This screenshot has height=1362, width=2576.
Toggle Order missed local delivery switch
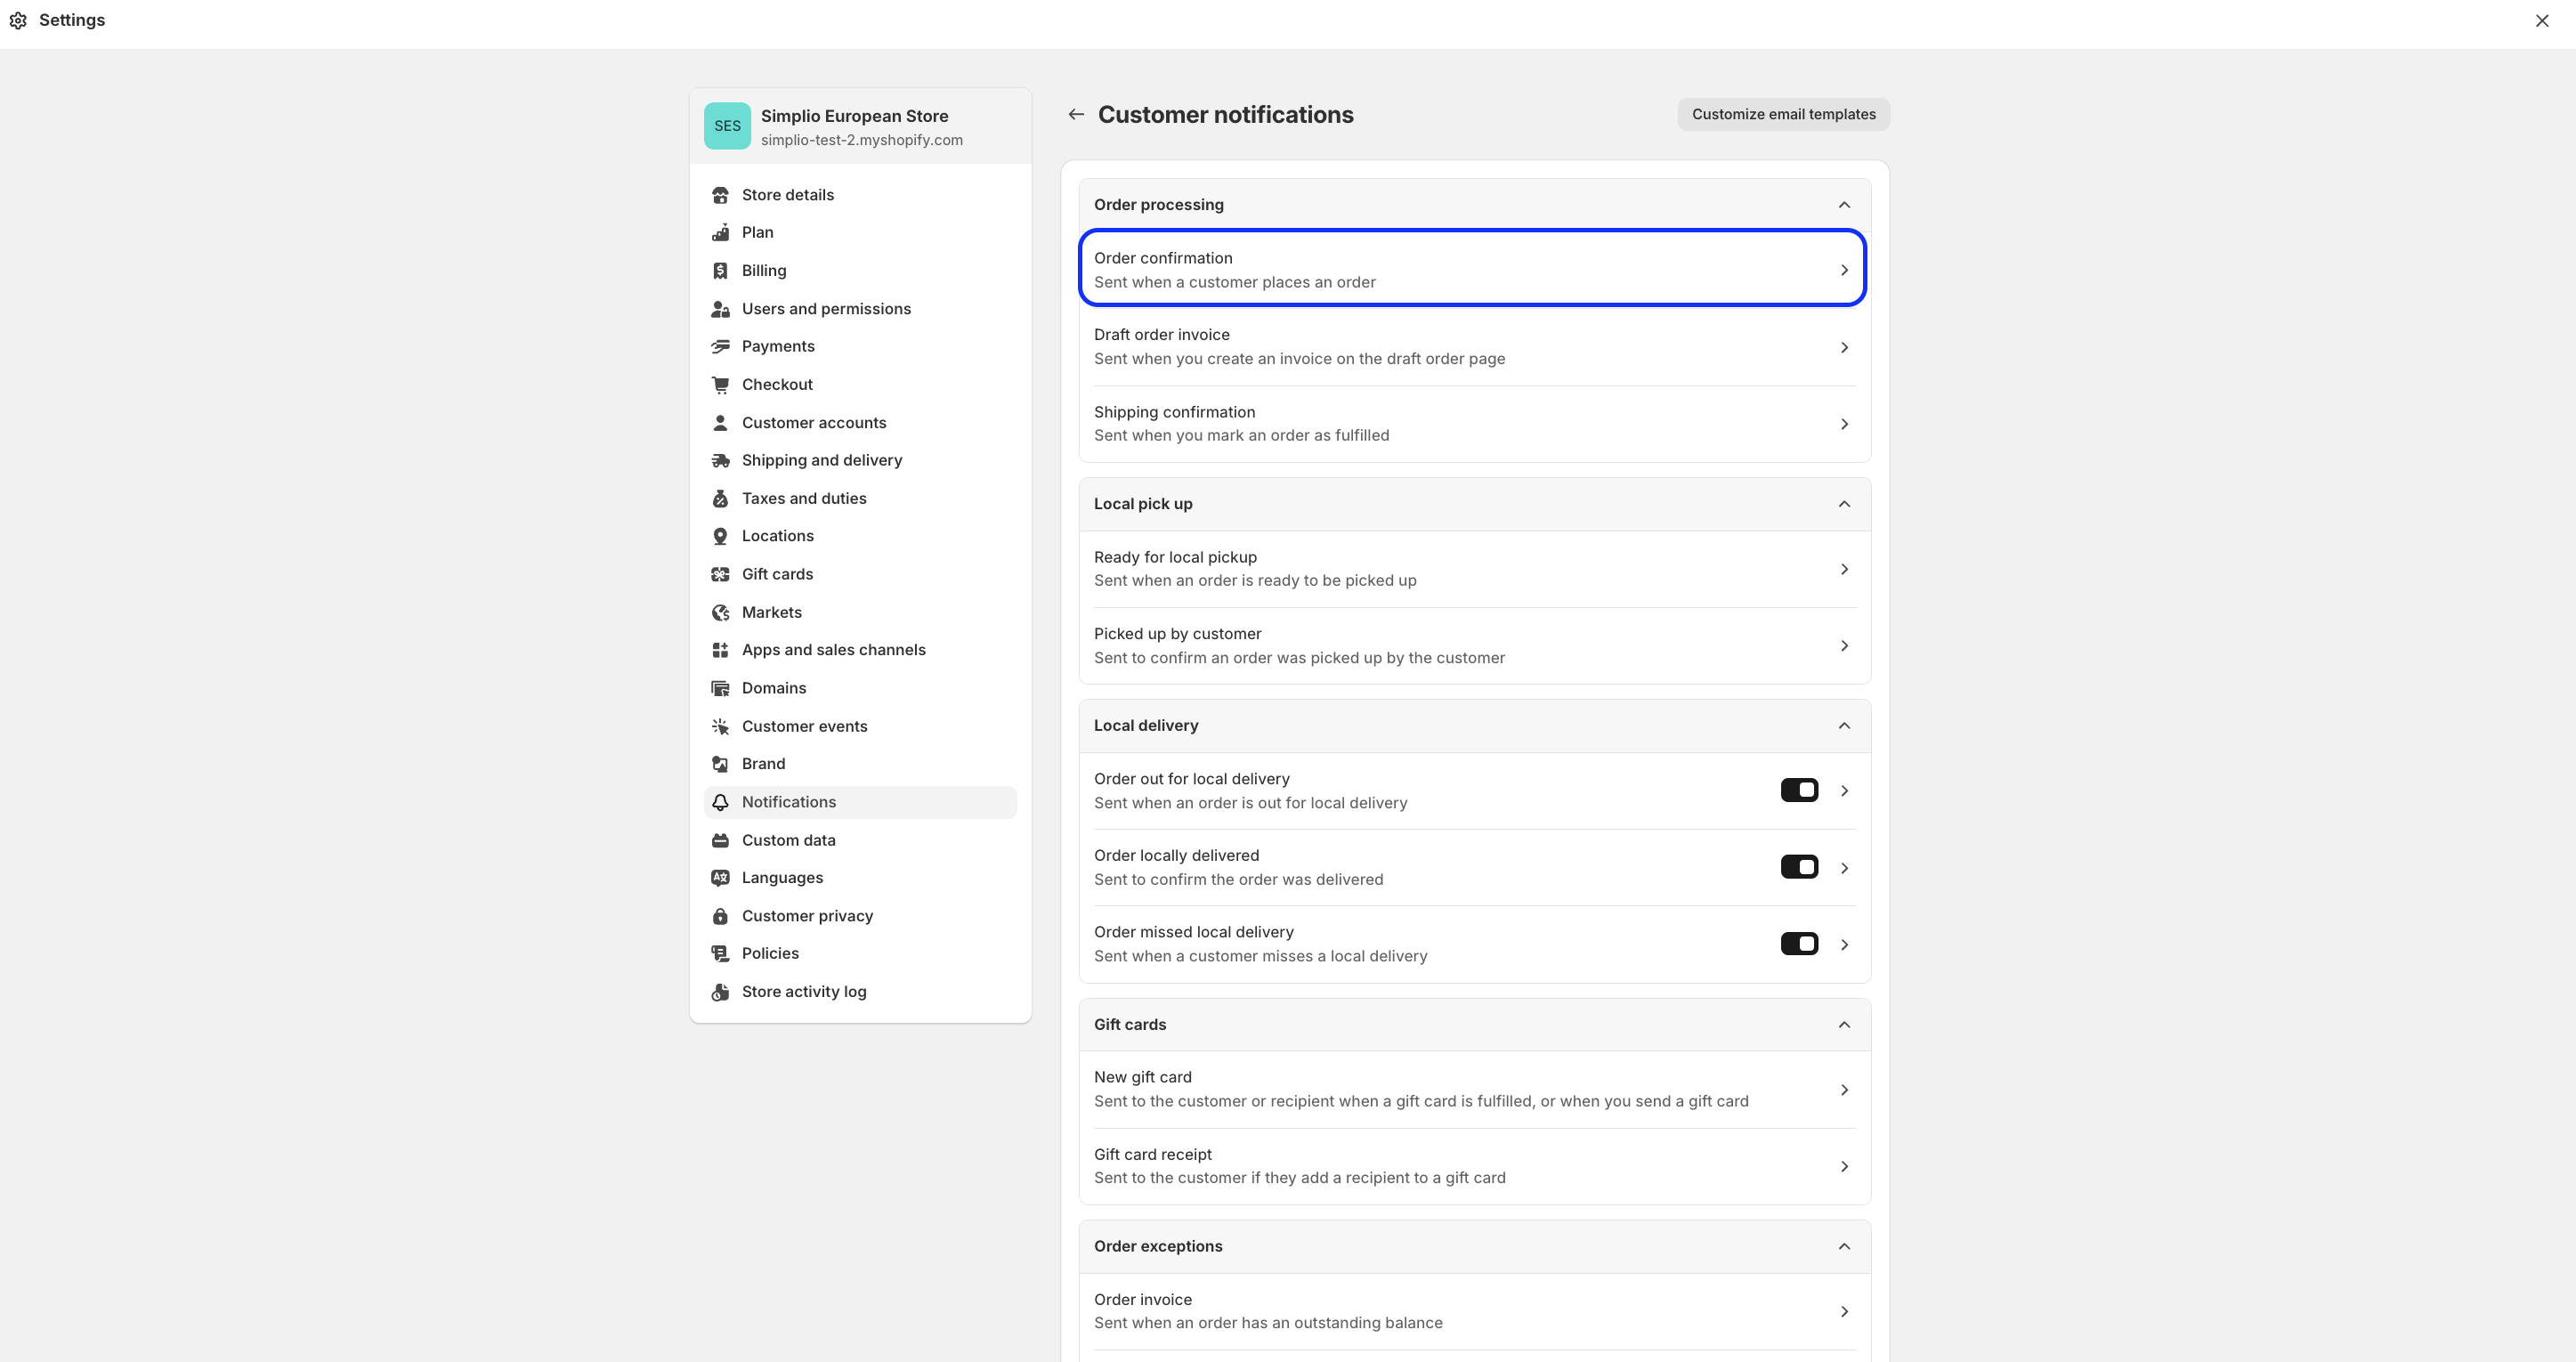pos(1799,944)
